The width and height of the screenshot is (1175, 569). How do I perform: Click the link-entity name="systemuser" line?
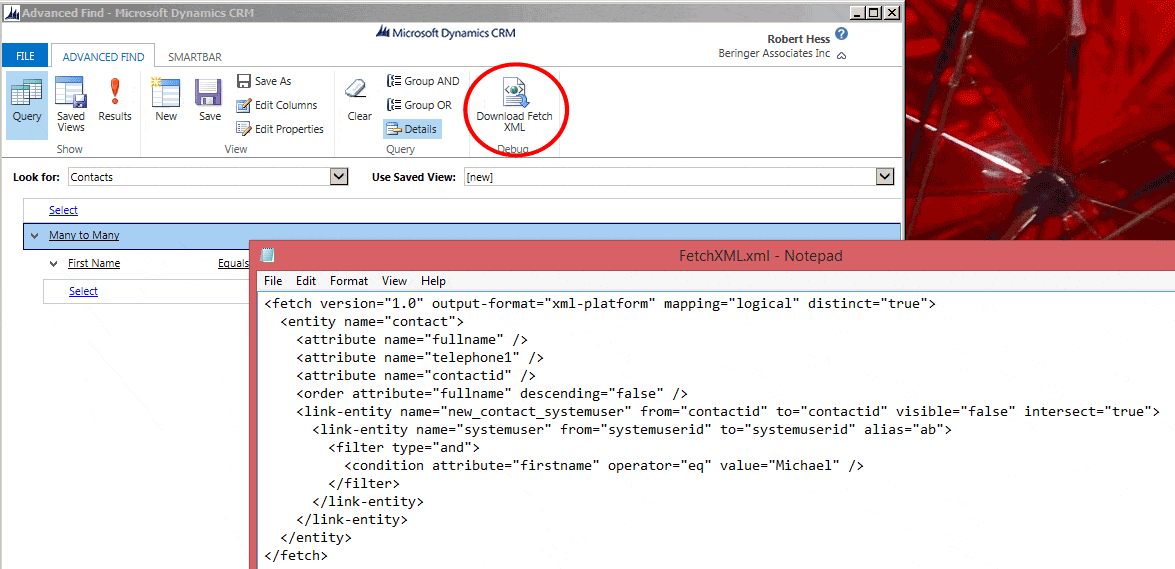coord(632,430)
